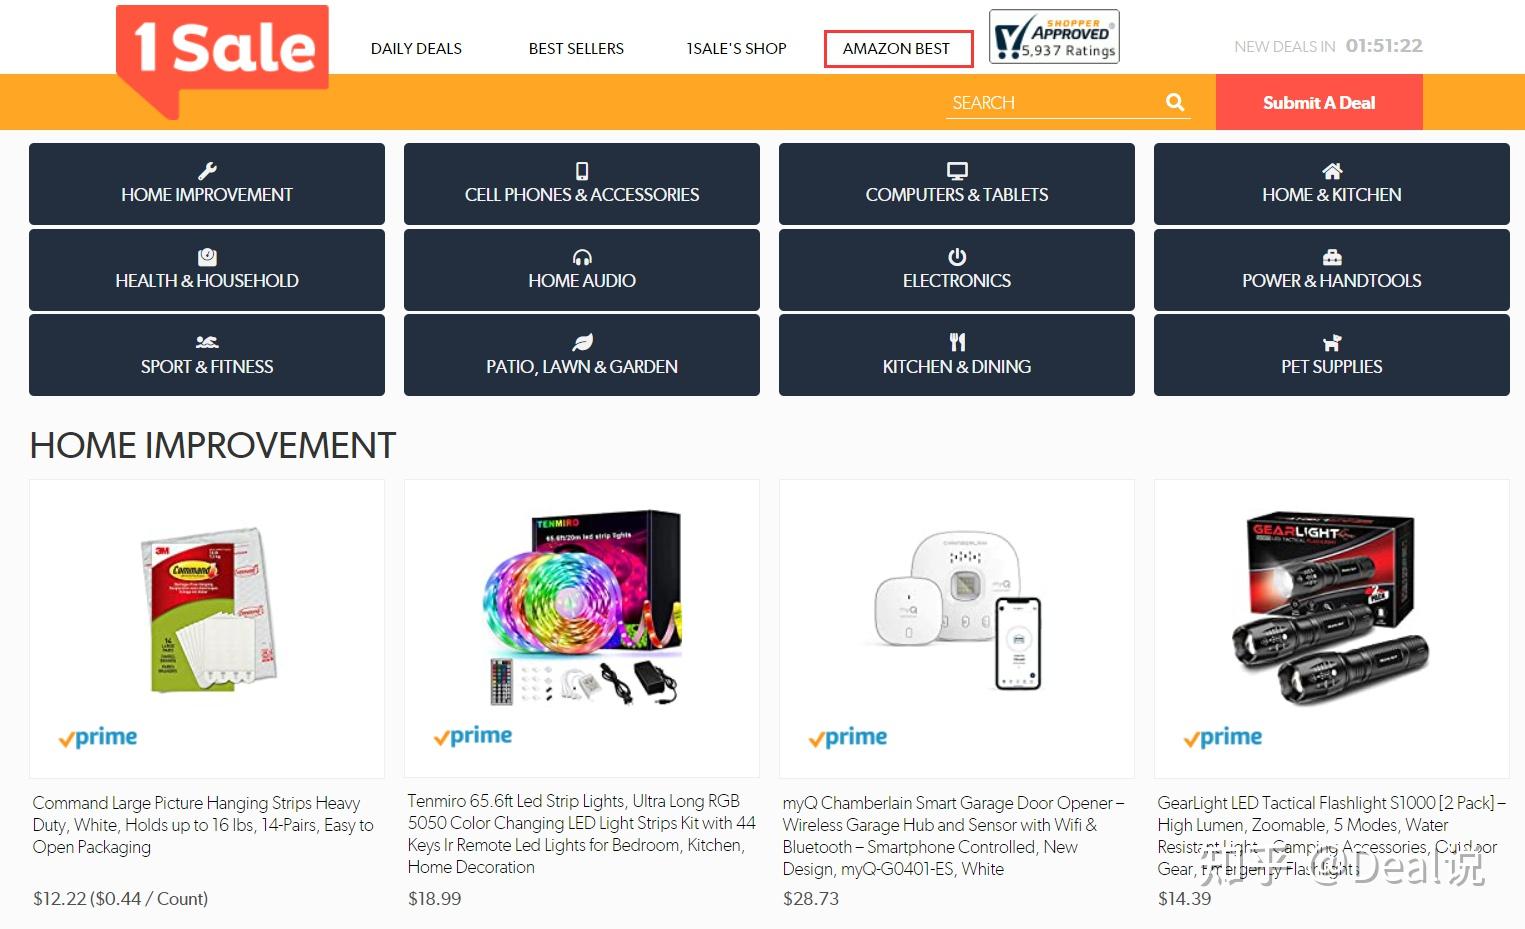Open the Daily Deals menu item
1525x929 pixels.
click(x=416, y=48)
